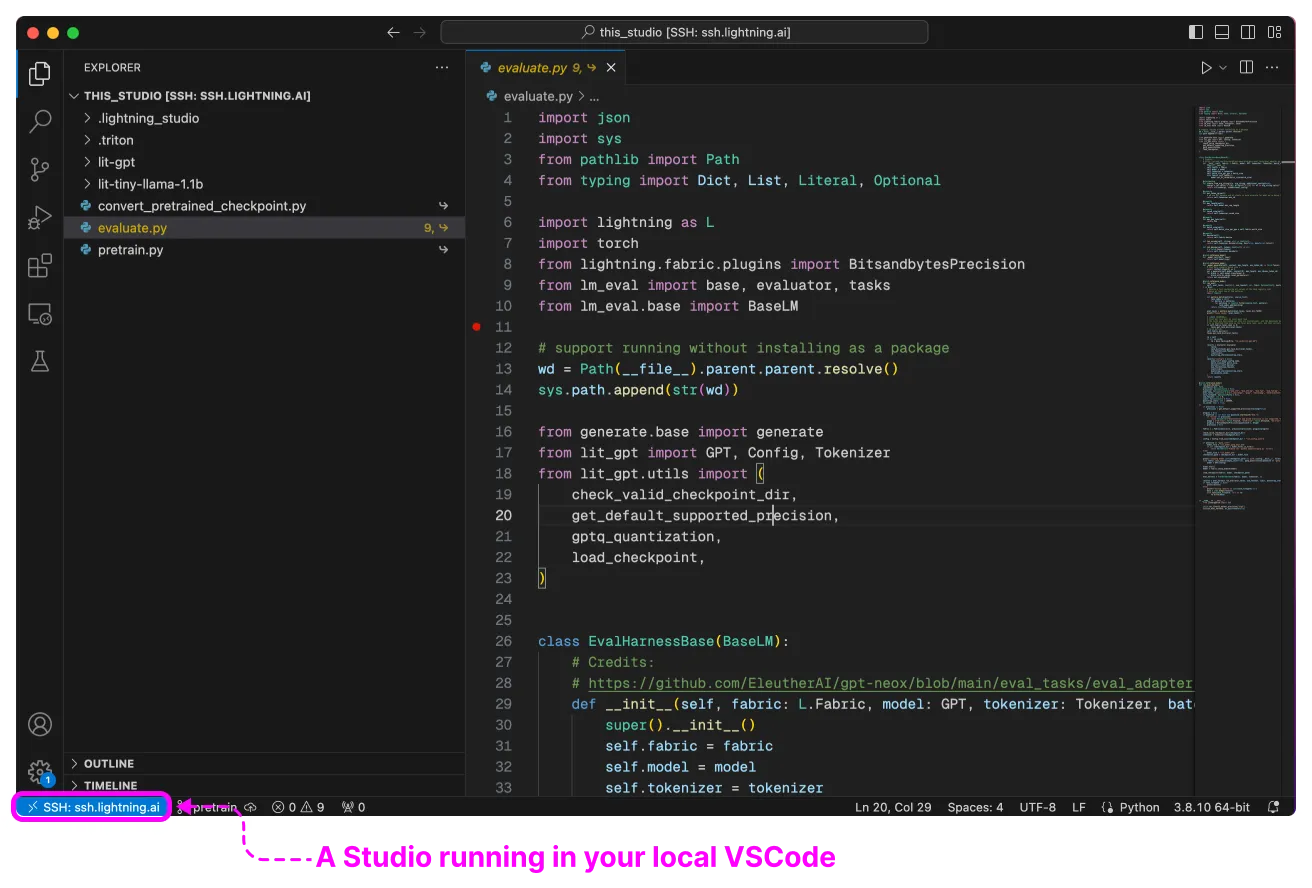Expand the lit-tiny-llama-1.1b folder

tap(265, 184)
